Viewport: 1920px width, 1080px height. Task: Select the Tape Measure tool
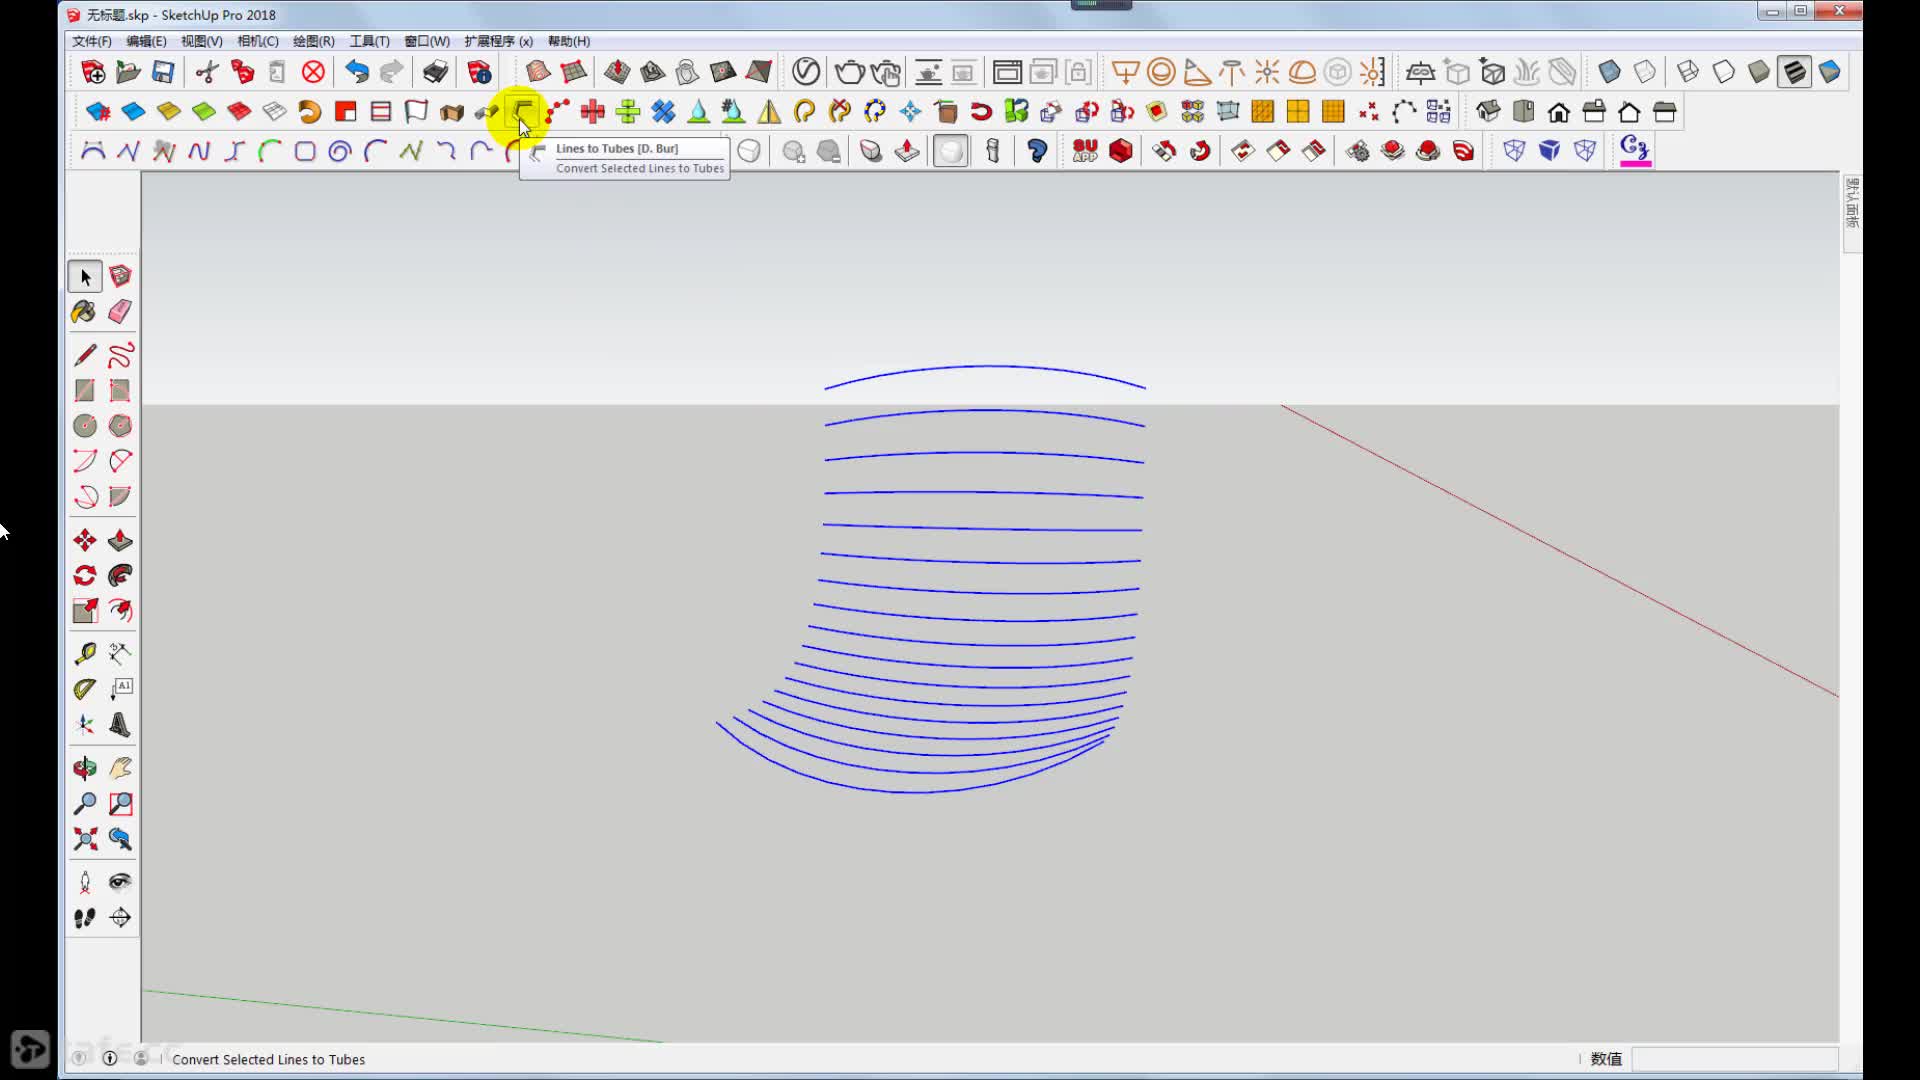(x=85, y=654)
